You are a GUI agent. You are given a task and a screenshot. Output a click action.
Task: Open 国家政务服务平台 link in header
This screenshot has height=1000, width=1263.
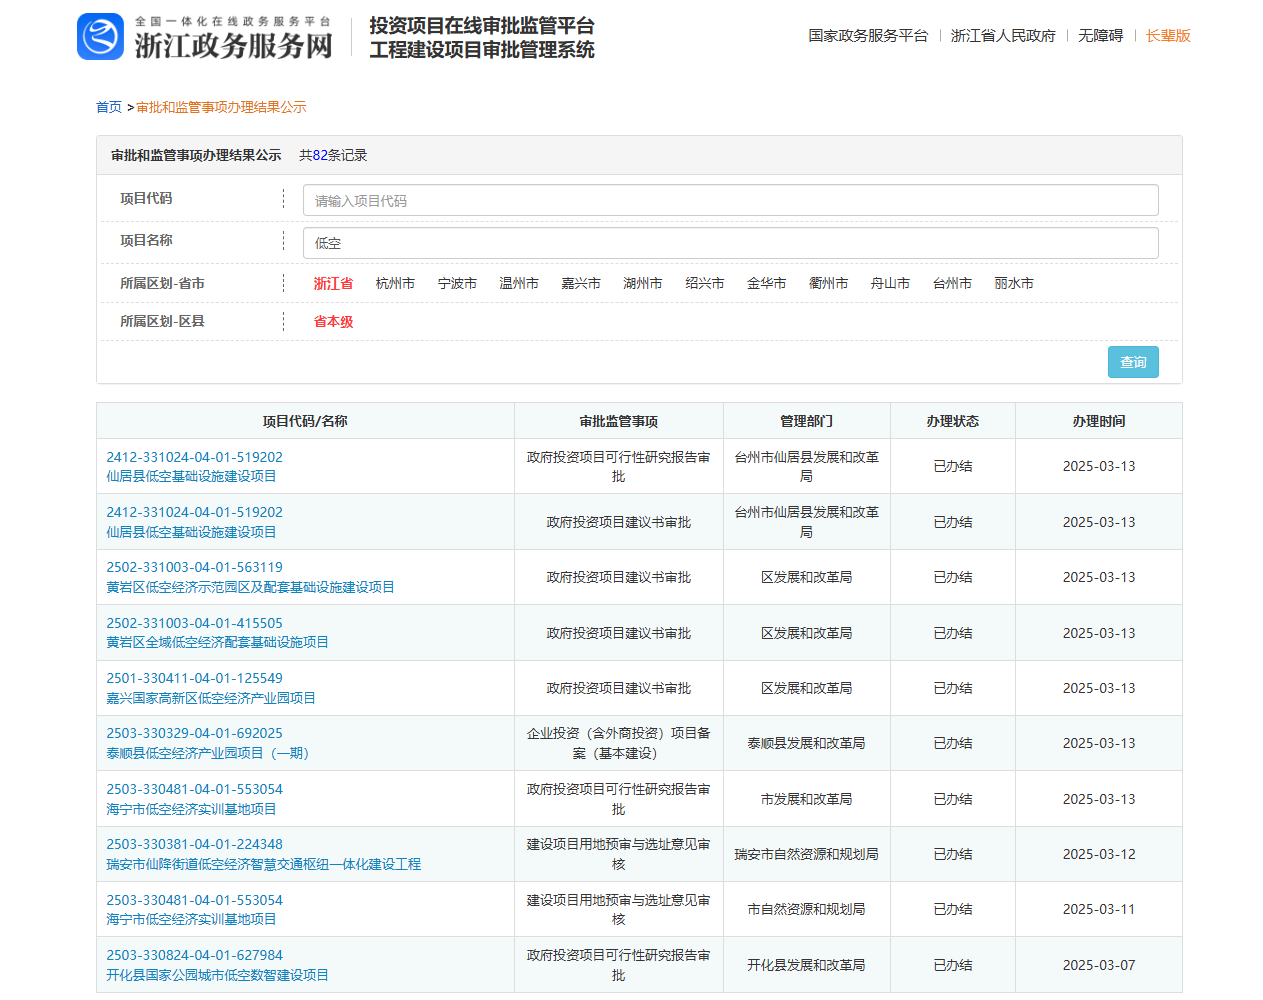[x=867, y=36]
